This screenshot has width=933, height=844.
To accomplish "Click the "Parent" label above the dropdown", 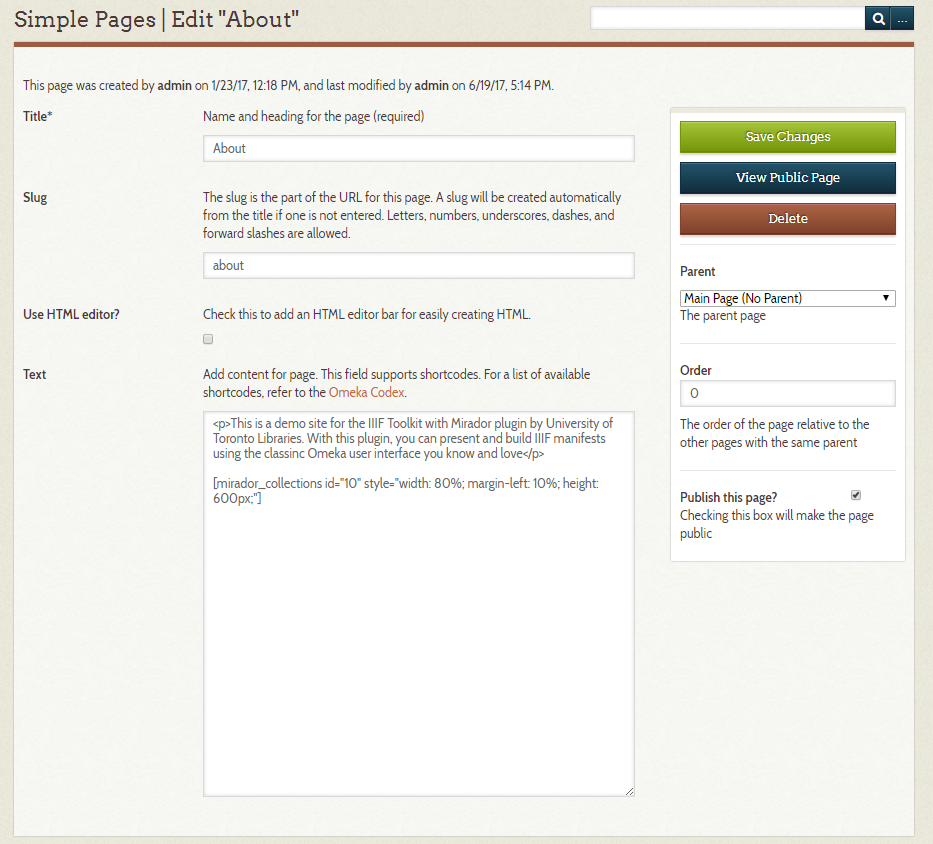I will coord(697,271).
